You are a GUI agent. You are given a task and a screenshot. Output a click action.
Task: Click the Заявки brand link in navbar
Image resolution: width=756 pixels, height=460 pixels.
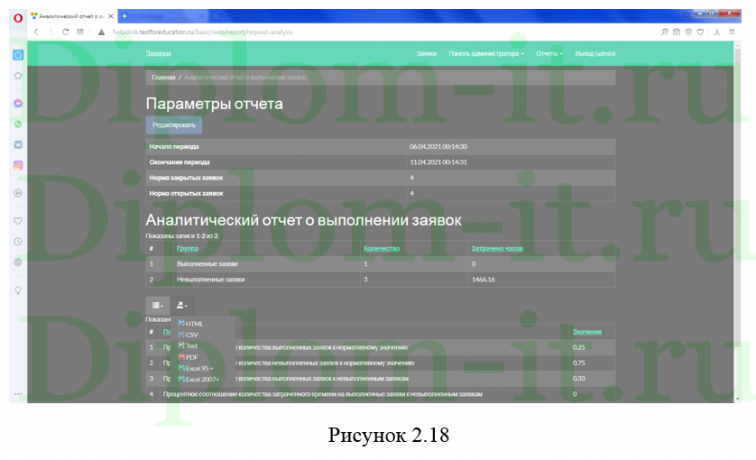[158, 54]
